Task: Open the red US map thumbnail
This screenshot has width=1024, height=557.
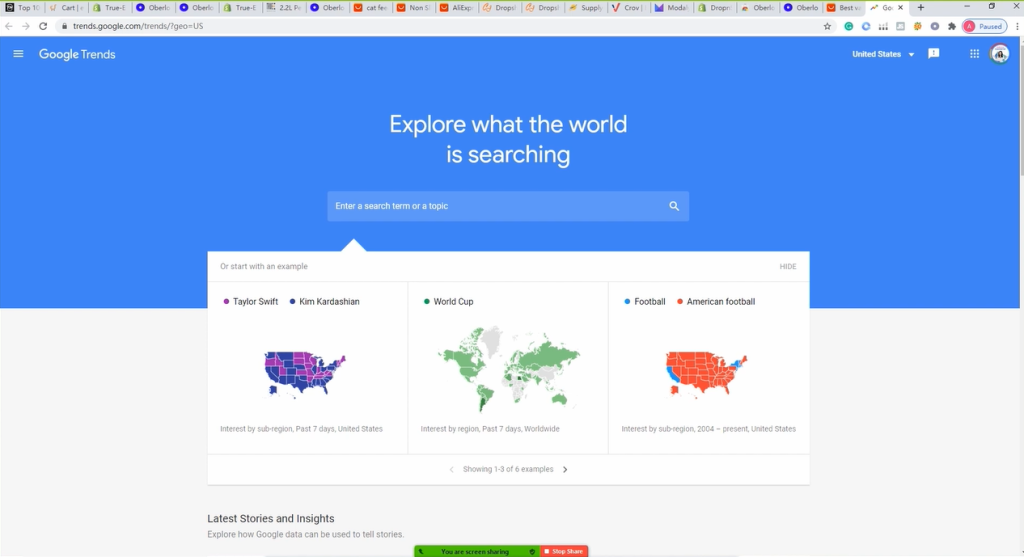Action: pyautogui.click(x=706, y=374)
